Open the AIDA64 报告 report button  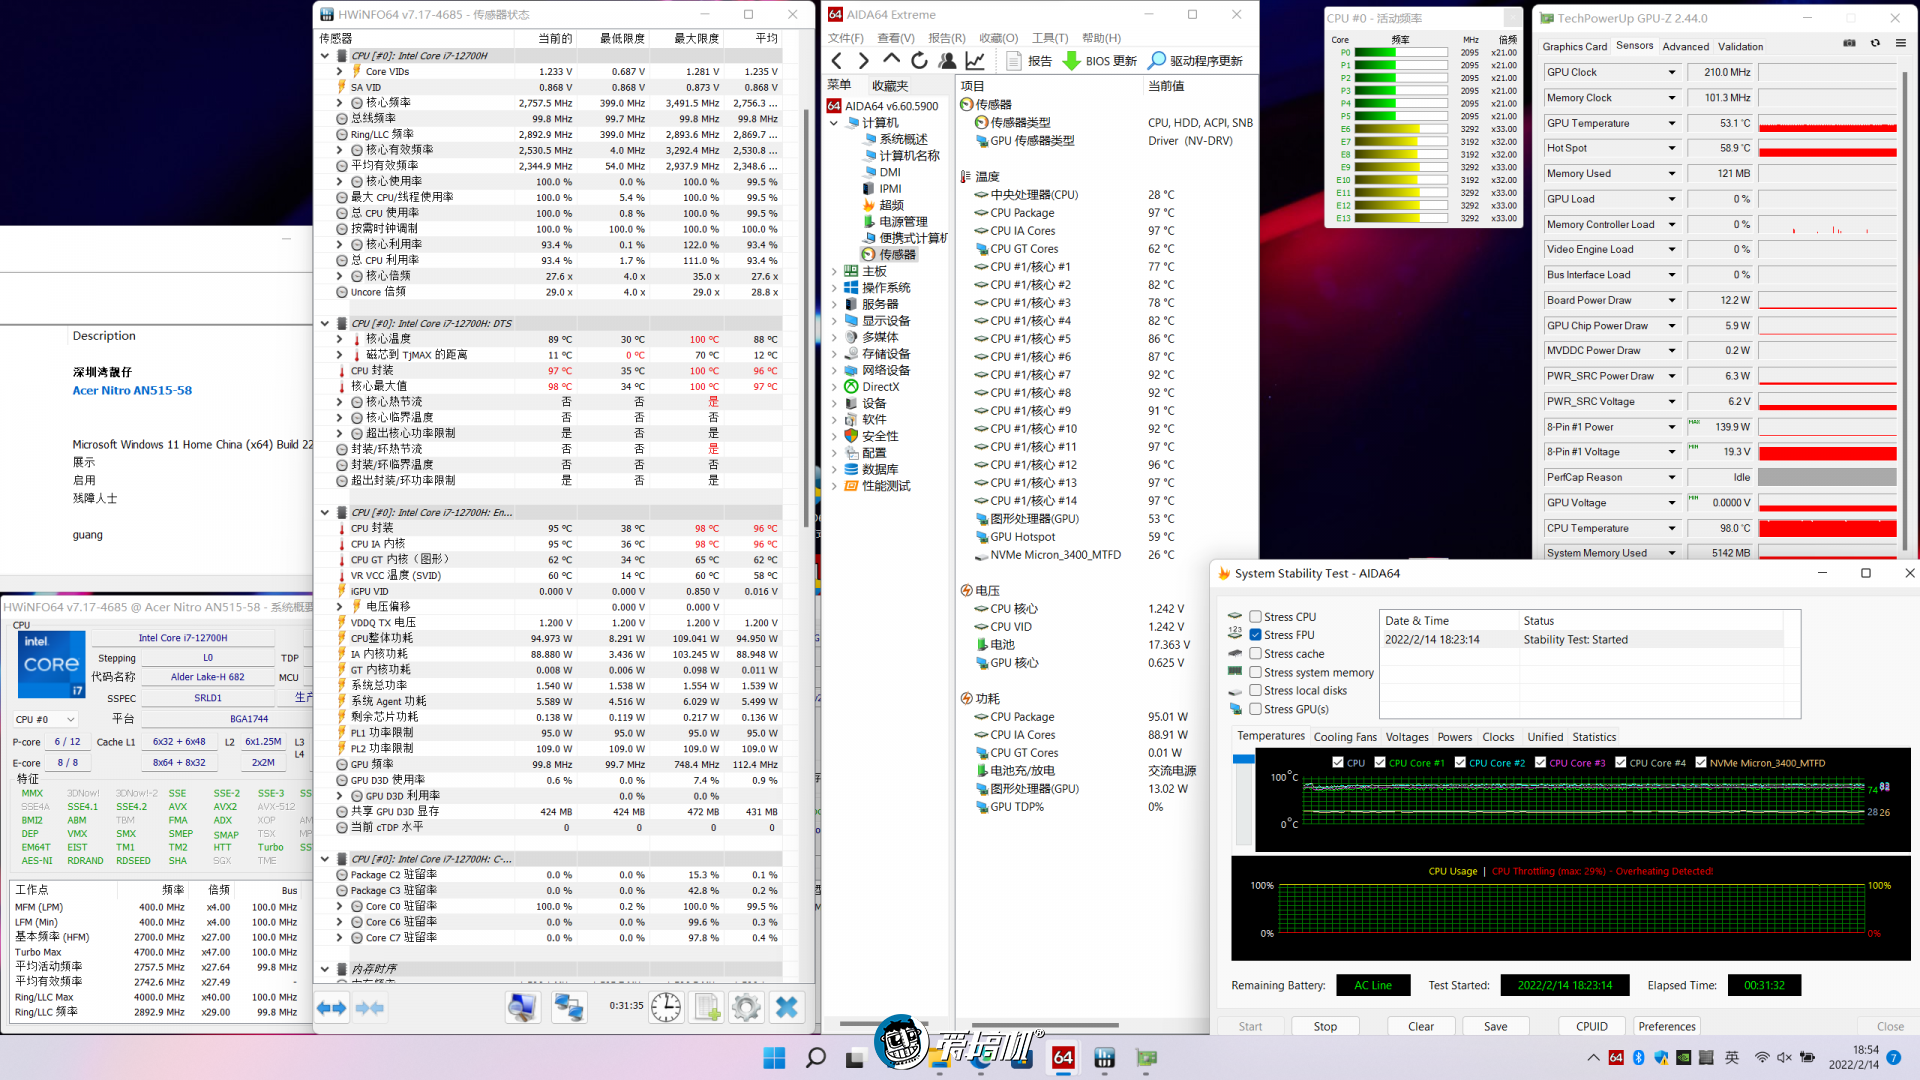click(x=1028, y=61)
